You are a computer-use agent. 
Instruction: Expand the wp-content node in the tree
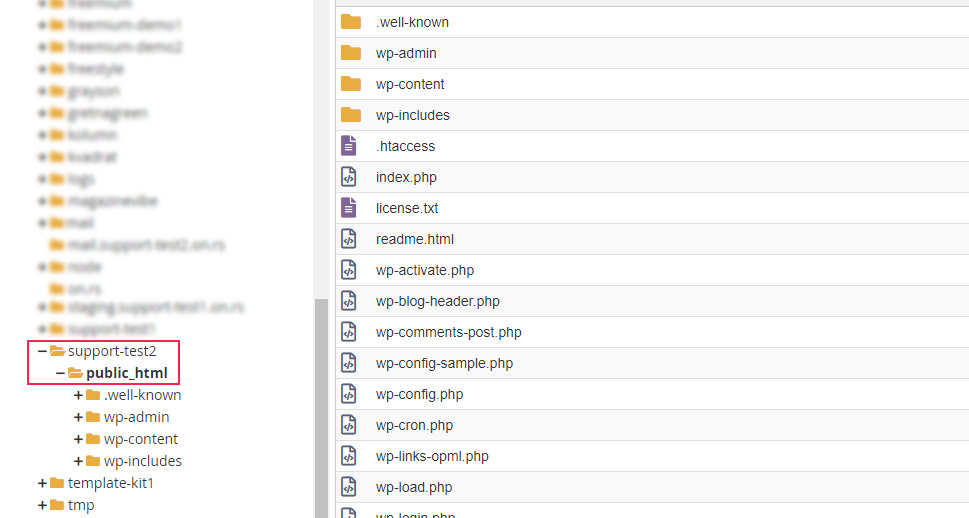[78, 439]
